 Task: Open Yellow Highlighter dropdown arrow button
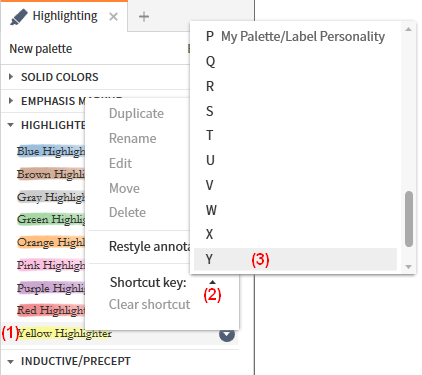[x=227, y=334]
